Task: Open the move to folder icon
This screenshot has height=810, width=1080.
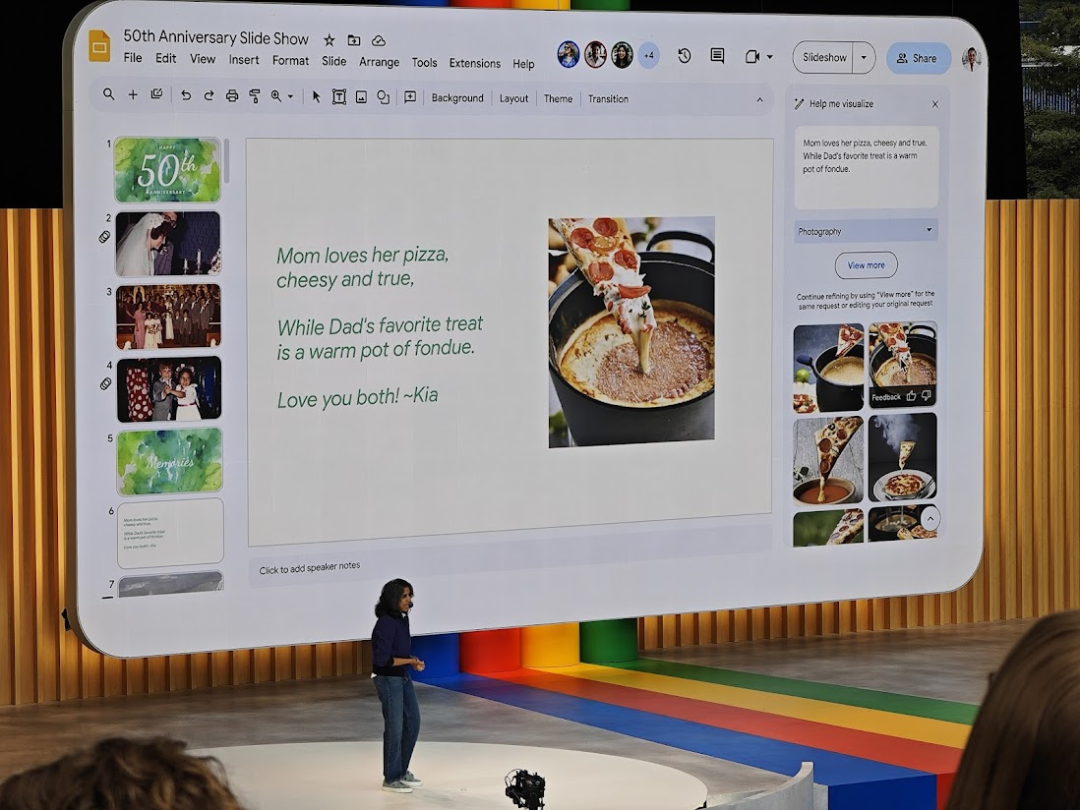Action: pos(354,40)
